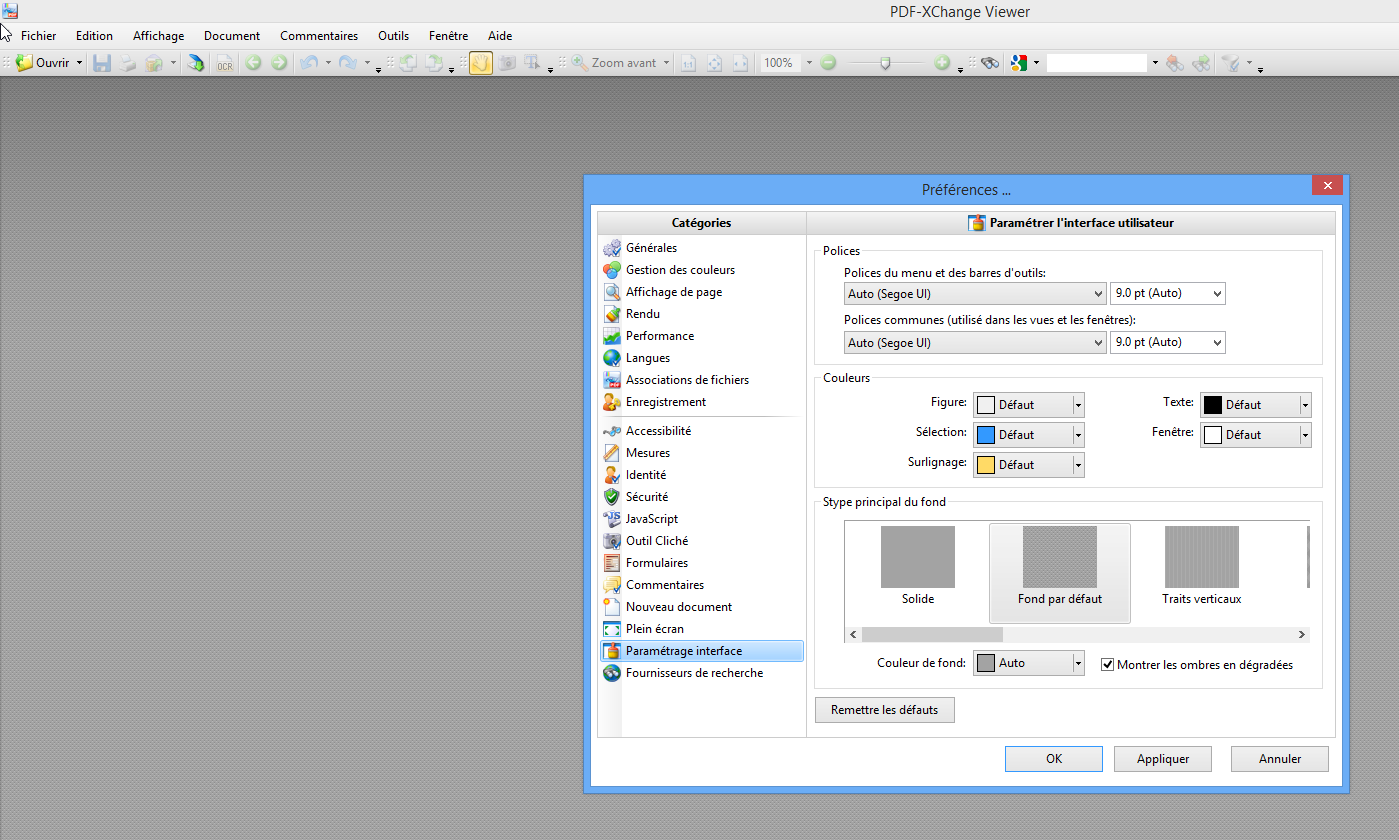Open Polices communes font size dropdown
The width and height of the screenshot is (1399, 840).
(1168, 342)
